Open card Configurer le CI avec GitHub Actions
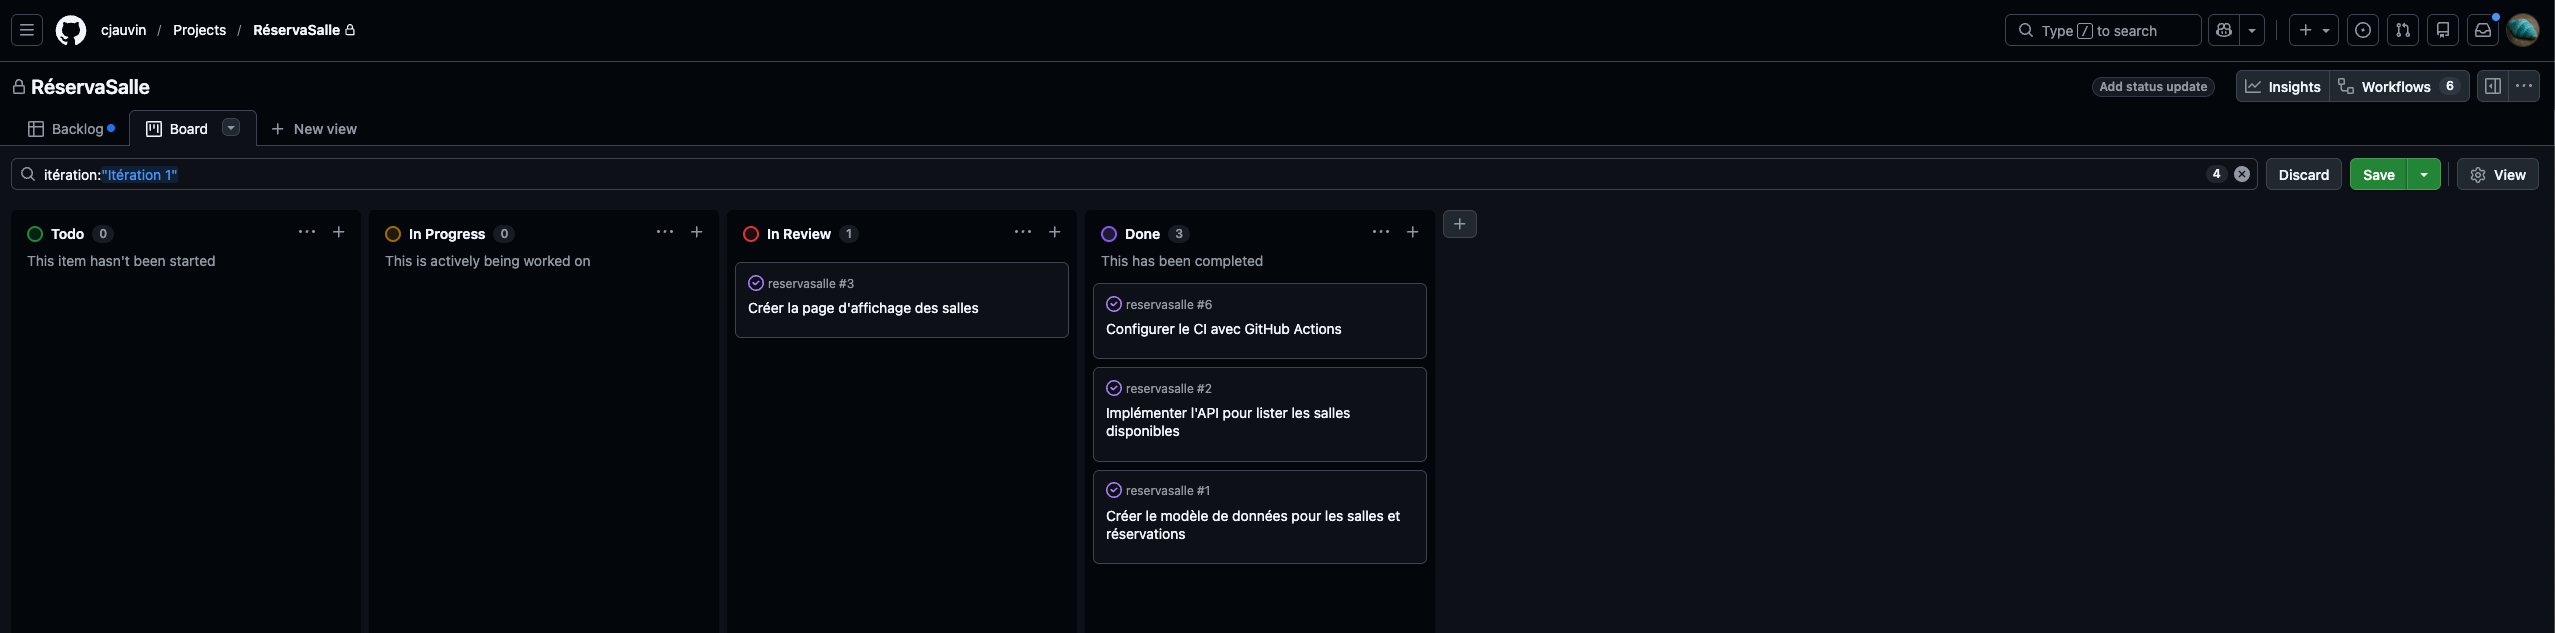The width and height of the screenshot is (2555, 633). tap(1223, 329)
